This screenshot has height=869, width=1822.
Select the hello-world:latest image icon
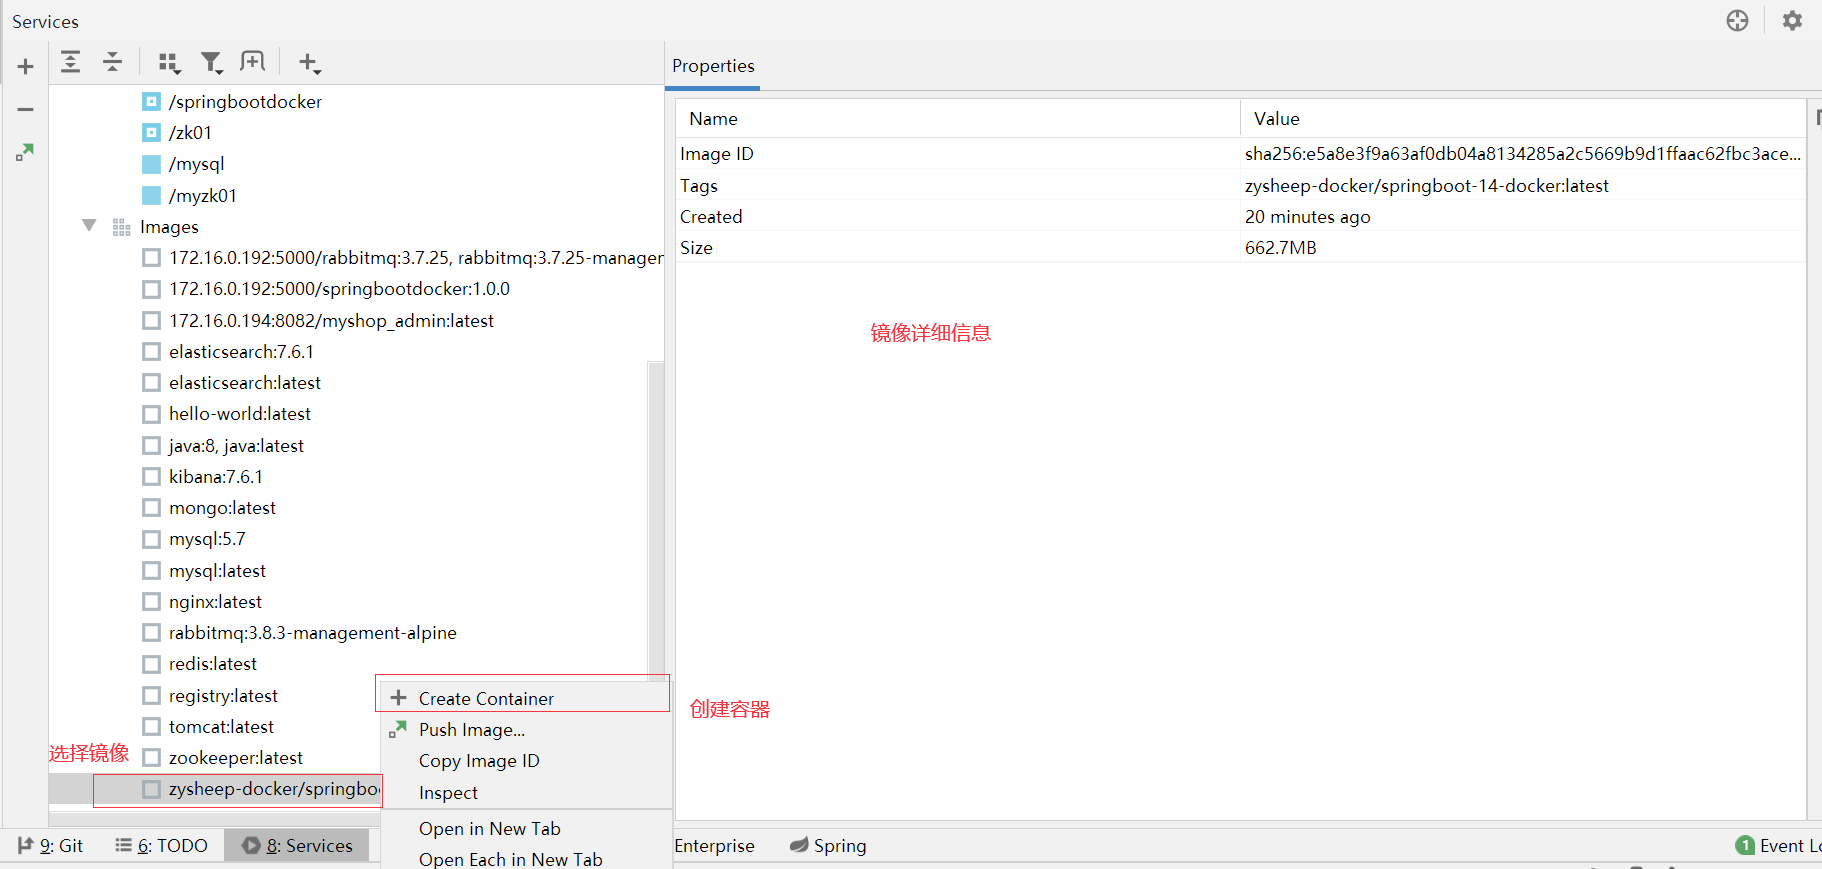pos(151,414)
